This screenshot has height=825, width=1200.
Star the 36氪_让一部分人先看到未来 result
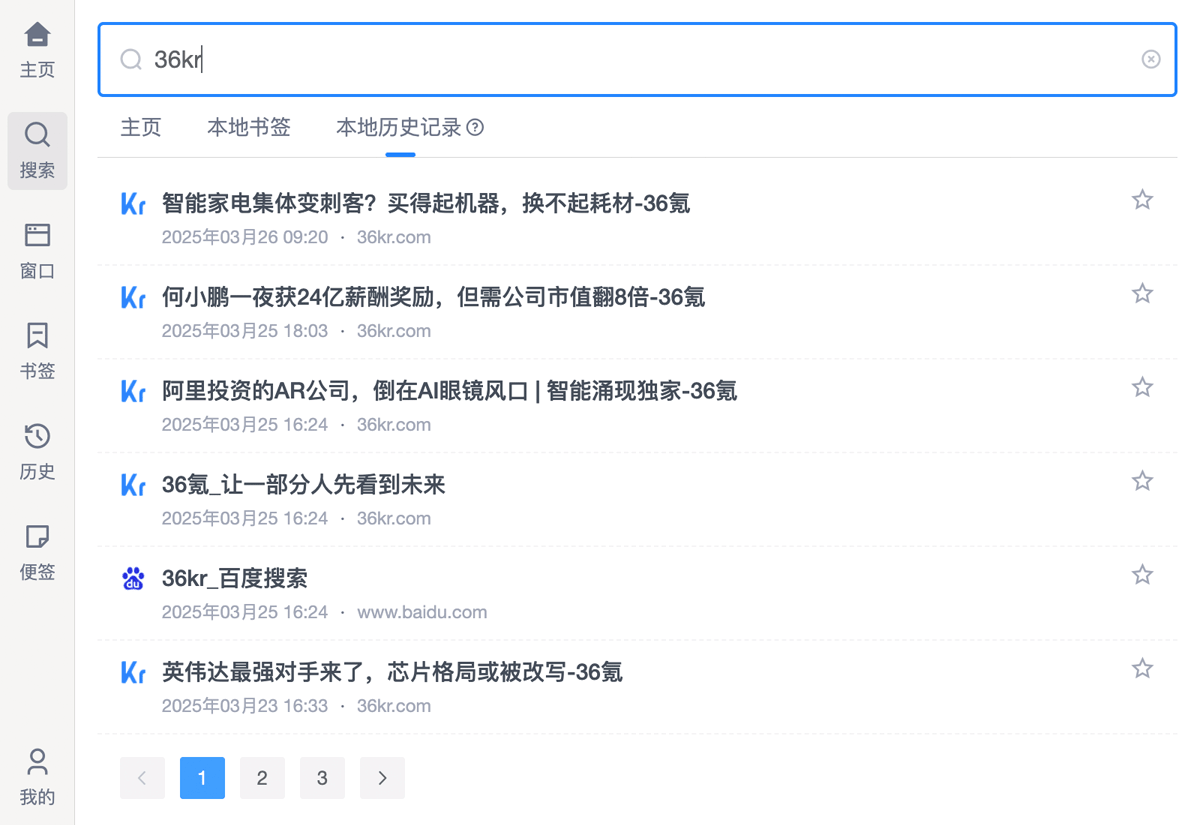click(1142, 481)
